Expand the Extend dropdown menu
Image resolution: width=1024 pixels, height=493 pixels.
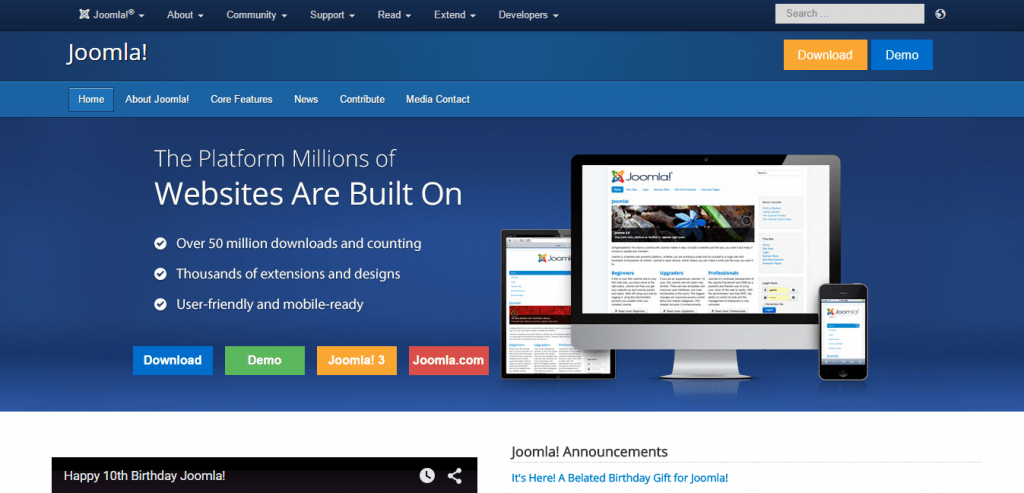455,14
